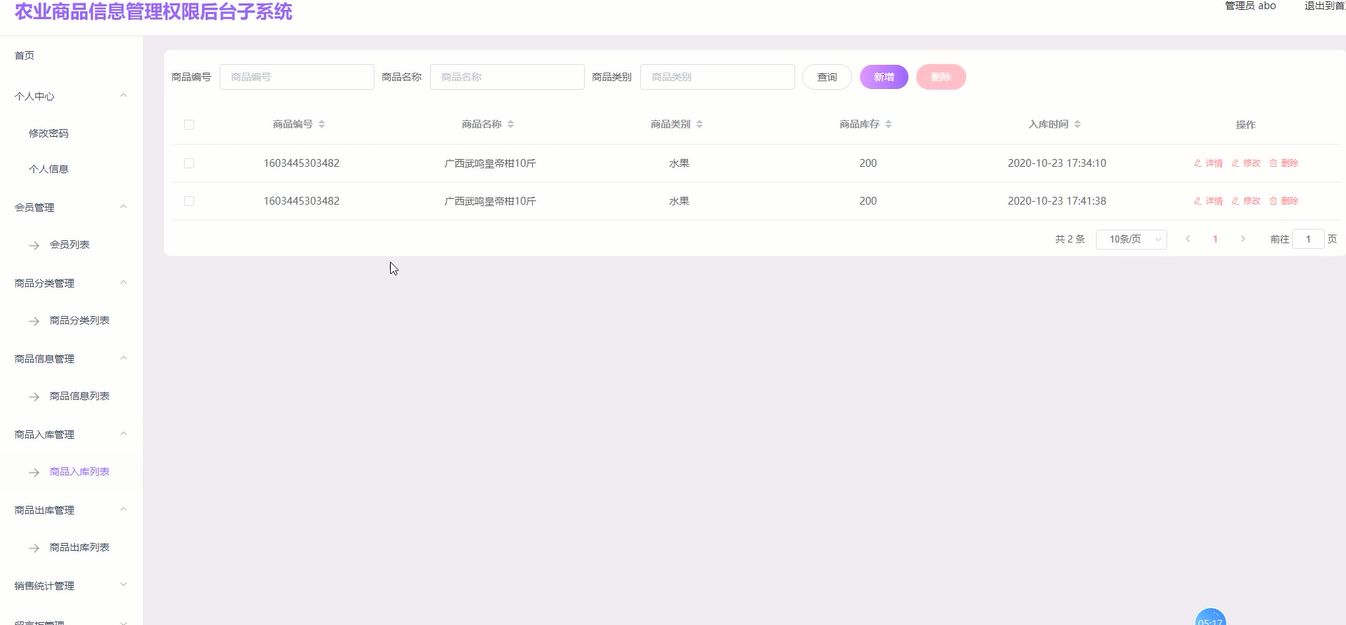This screenshot has width=1346, height=625.
Task: Go to next page arrow in pagination
Action: [1243, 239]
